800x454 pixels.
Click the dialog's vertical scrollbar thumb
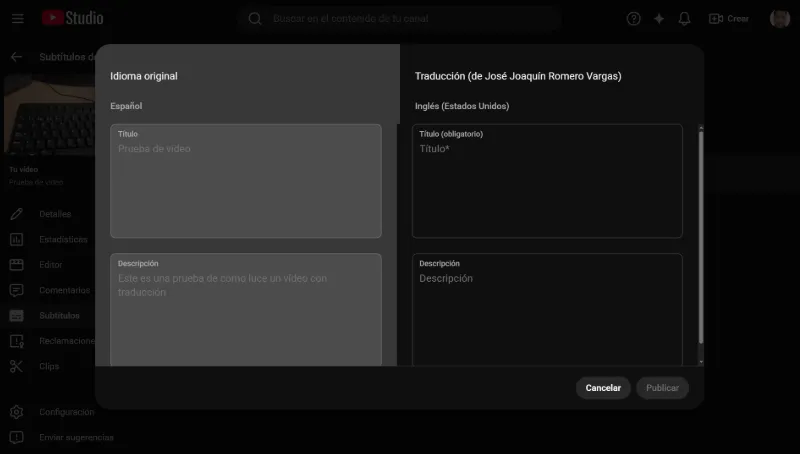(x=701, y=237)
